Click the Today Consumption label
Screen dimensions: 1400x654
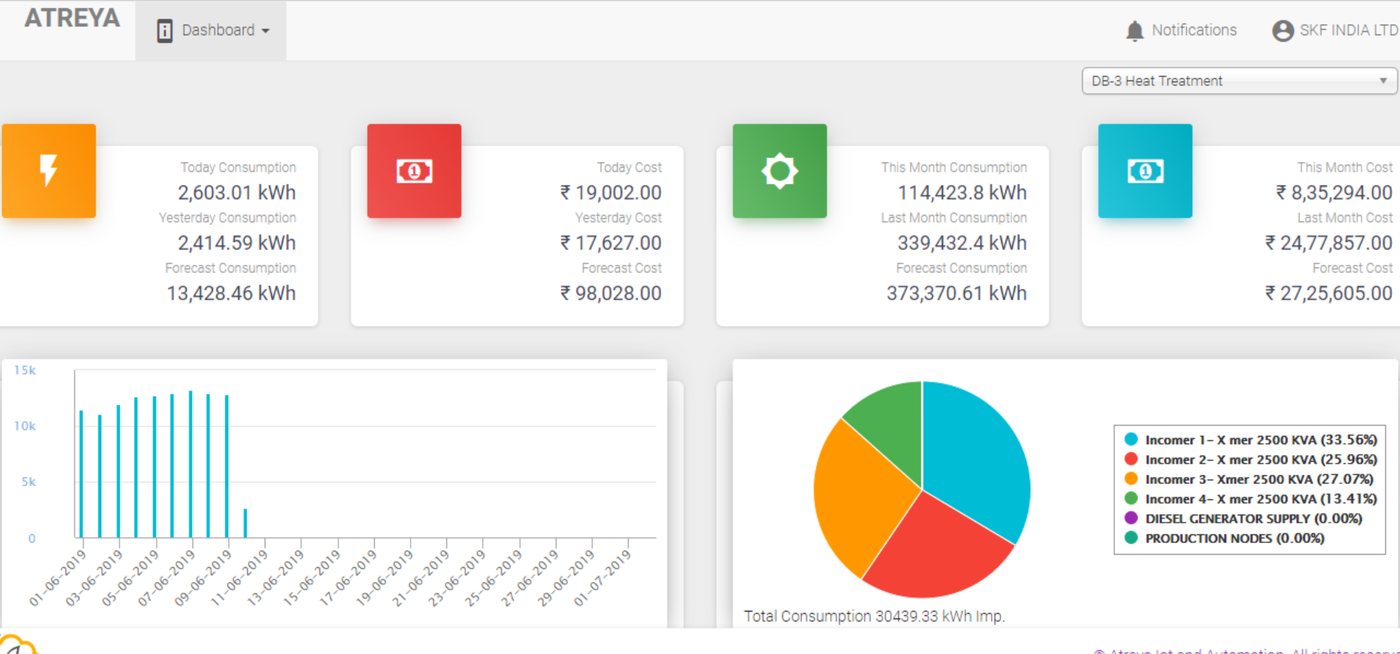238,167
